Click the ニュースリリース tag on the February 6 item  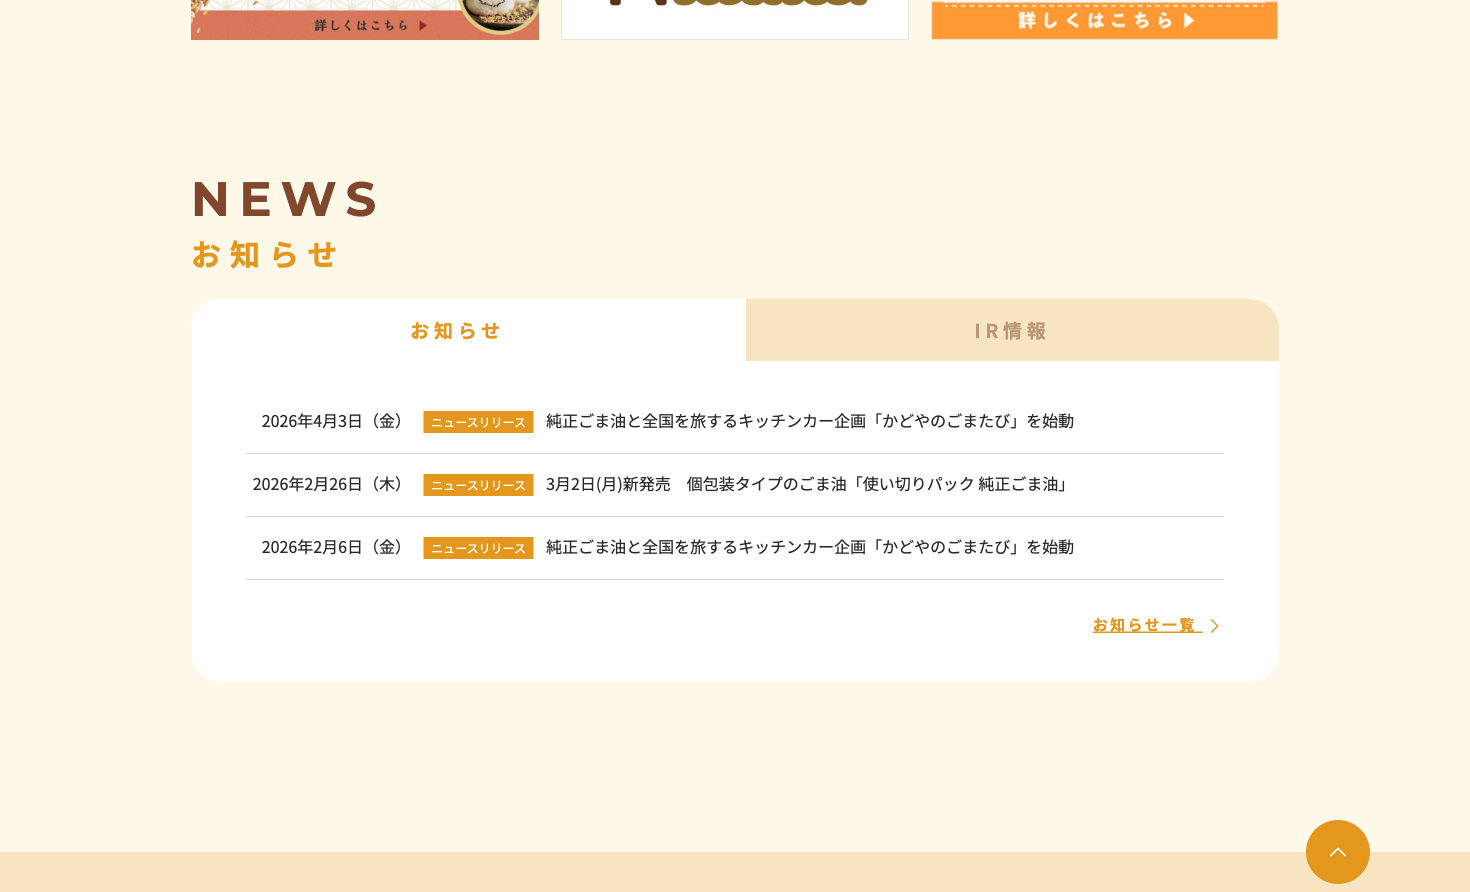[x=478, y=548]
